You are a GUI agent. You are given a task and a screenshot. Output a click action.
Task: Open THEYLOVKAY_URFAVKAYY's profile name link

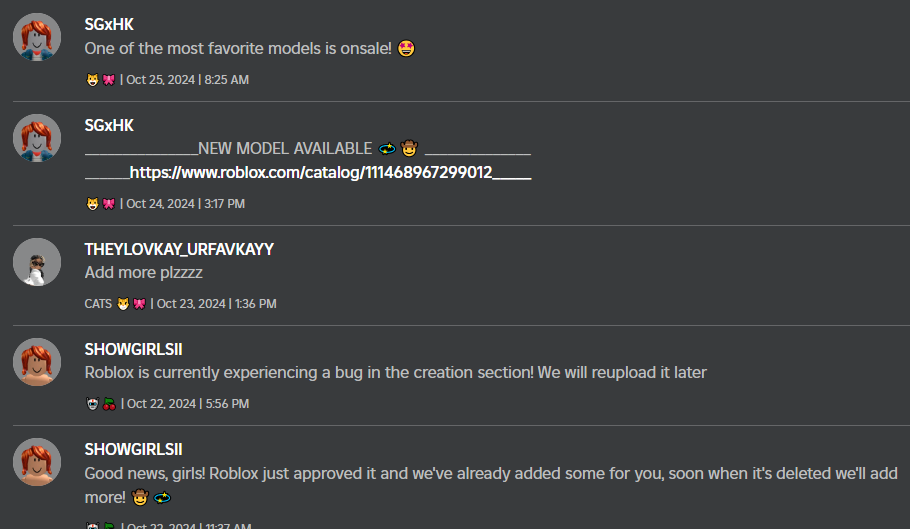click(179, 249)
